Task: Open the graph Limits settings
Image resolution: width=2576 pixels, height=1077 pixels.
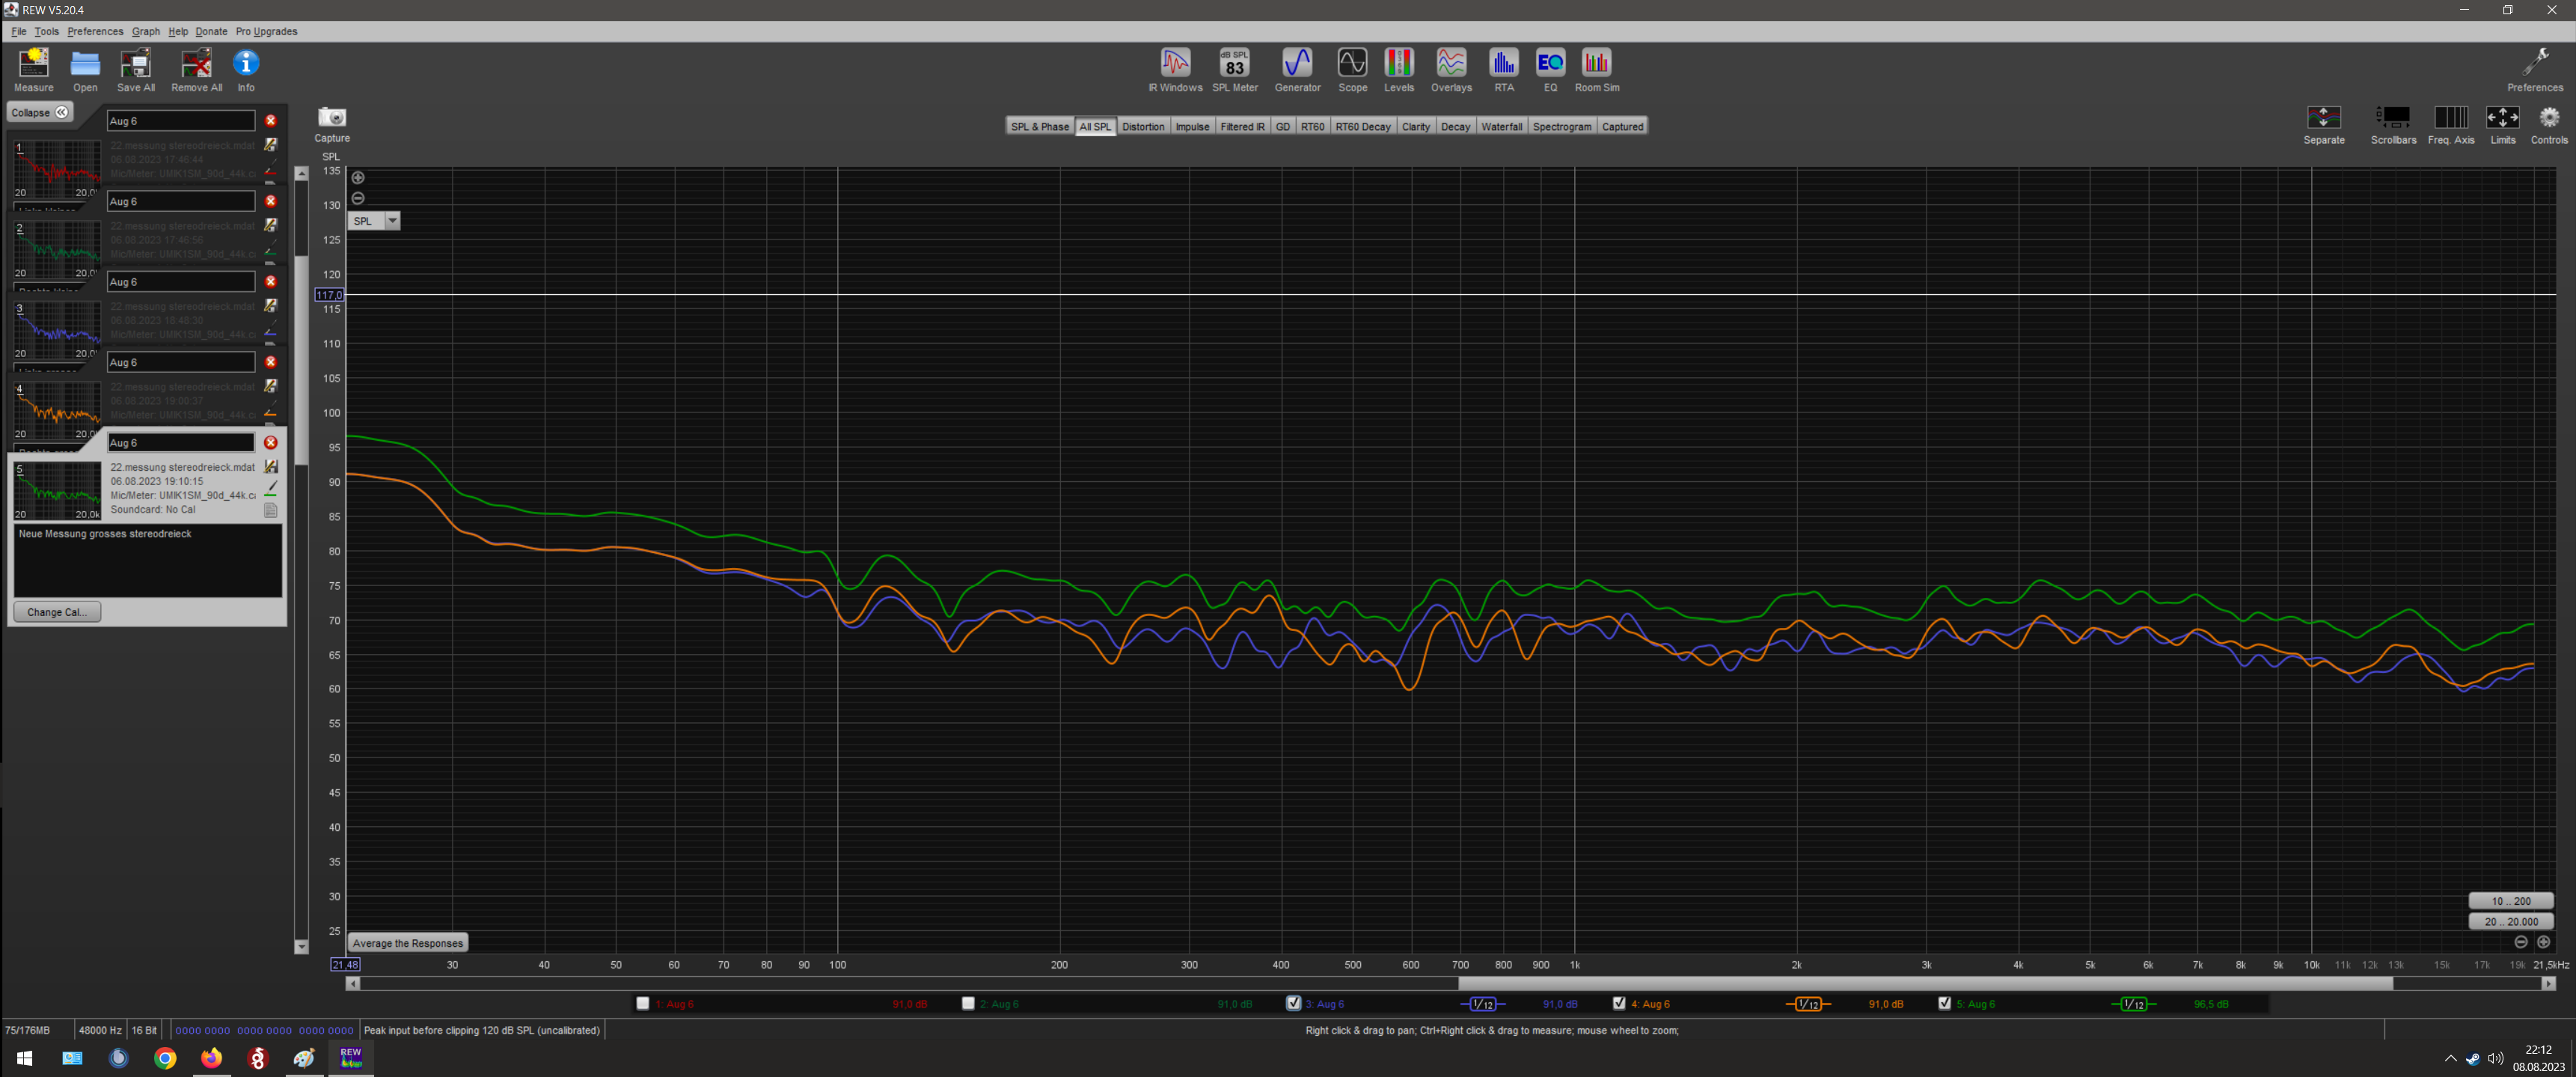Action: 2502,120
